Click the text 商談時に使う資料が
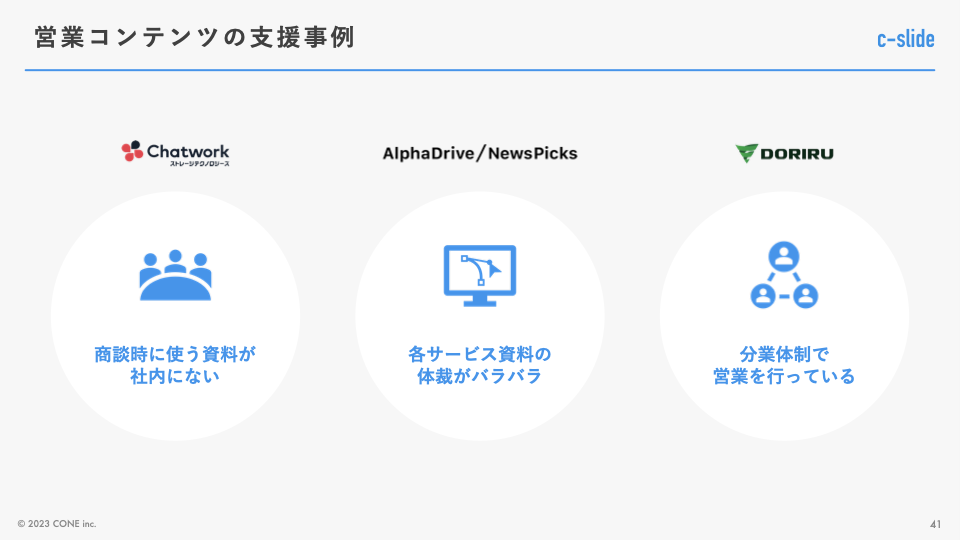 175,354
